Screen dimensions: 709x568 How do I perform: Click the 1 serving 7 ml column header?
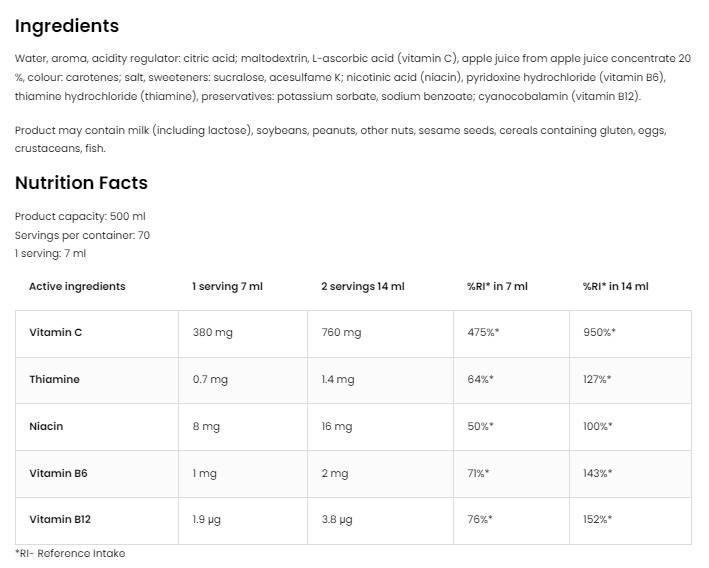[x=227, y=286]
